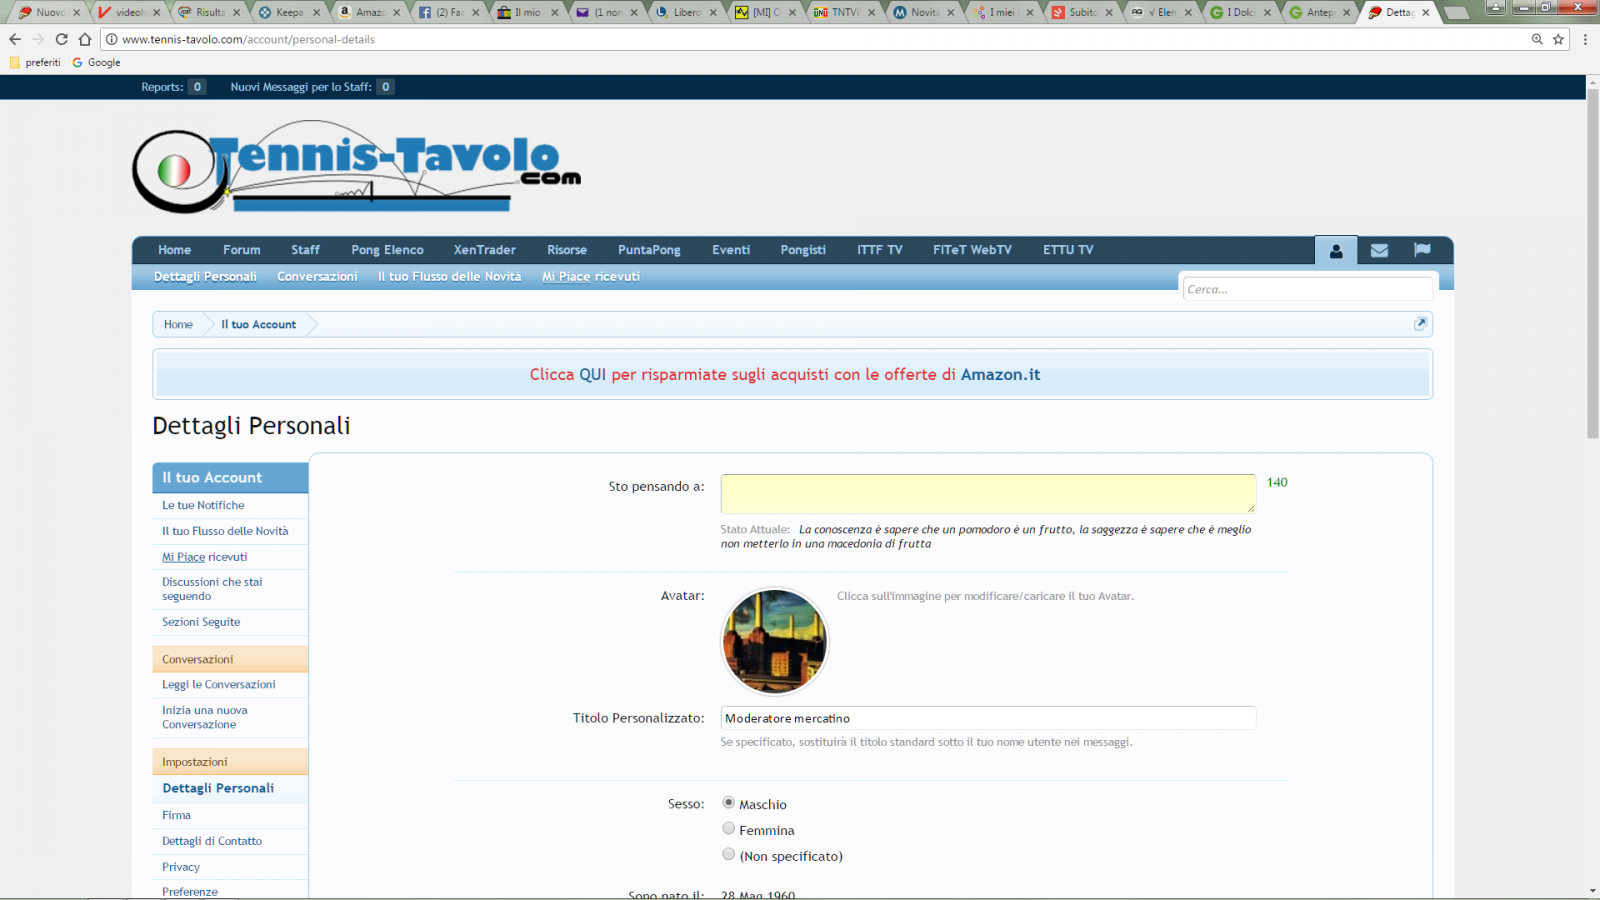Image resolution: width=1600 pixels, height=900 pixels.
Task: Click the Tennis-Tavolo site logo
Action: click(356, 168)
